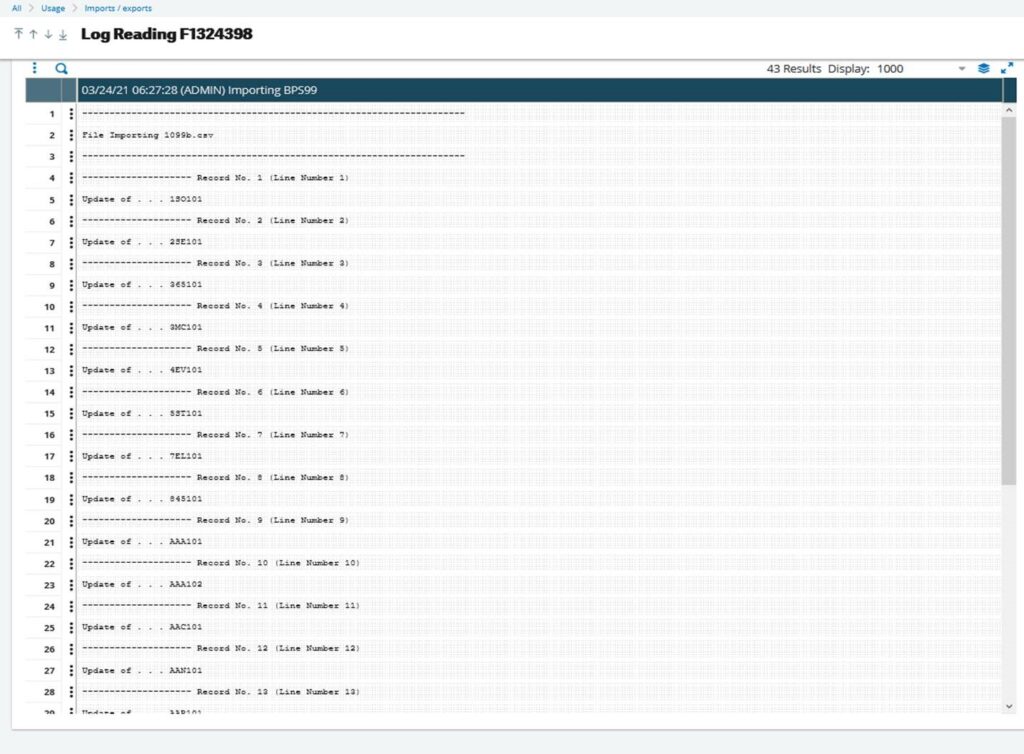
Task: Open the row options menu on line 1
Action: coord(68,112)
